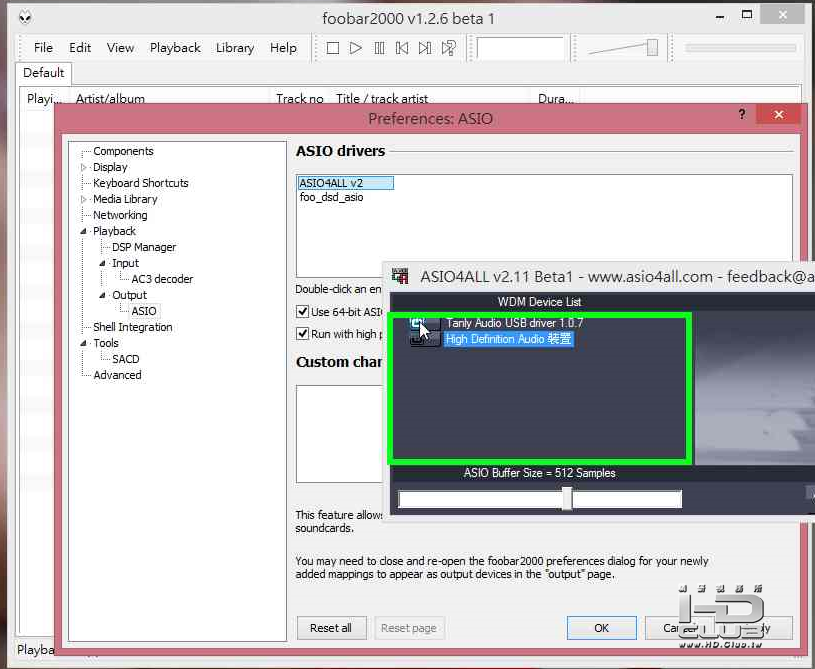
Task: Toggle the Tanly Audio USB driver power button
Action: (x=418, y=323)
